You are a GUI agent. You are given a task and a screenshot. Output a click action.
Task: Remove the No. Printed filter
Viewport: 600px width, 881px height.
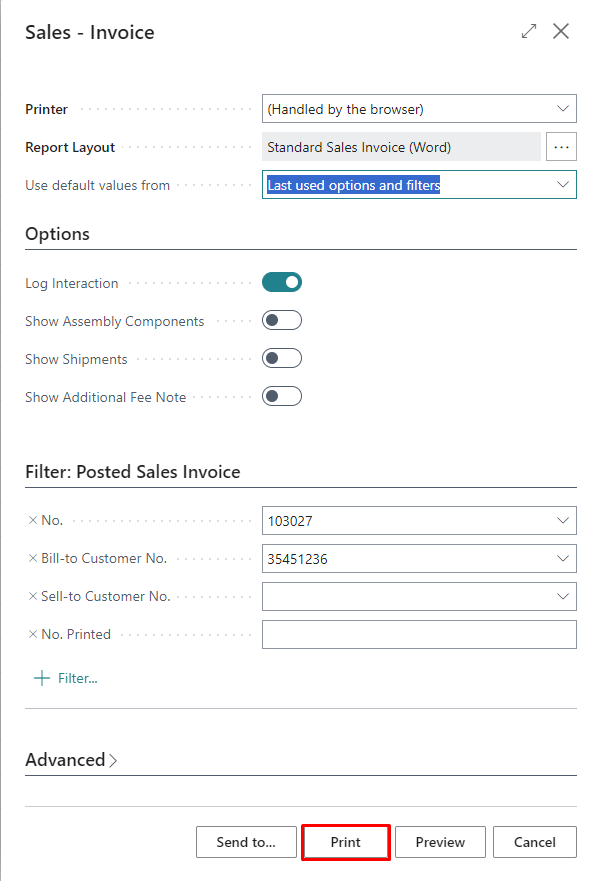click(x=32, y=634)
